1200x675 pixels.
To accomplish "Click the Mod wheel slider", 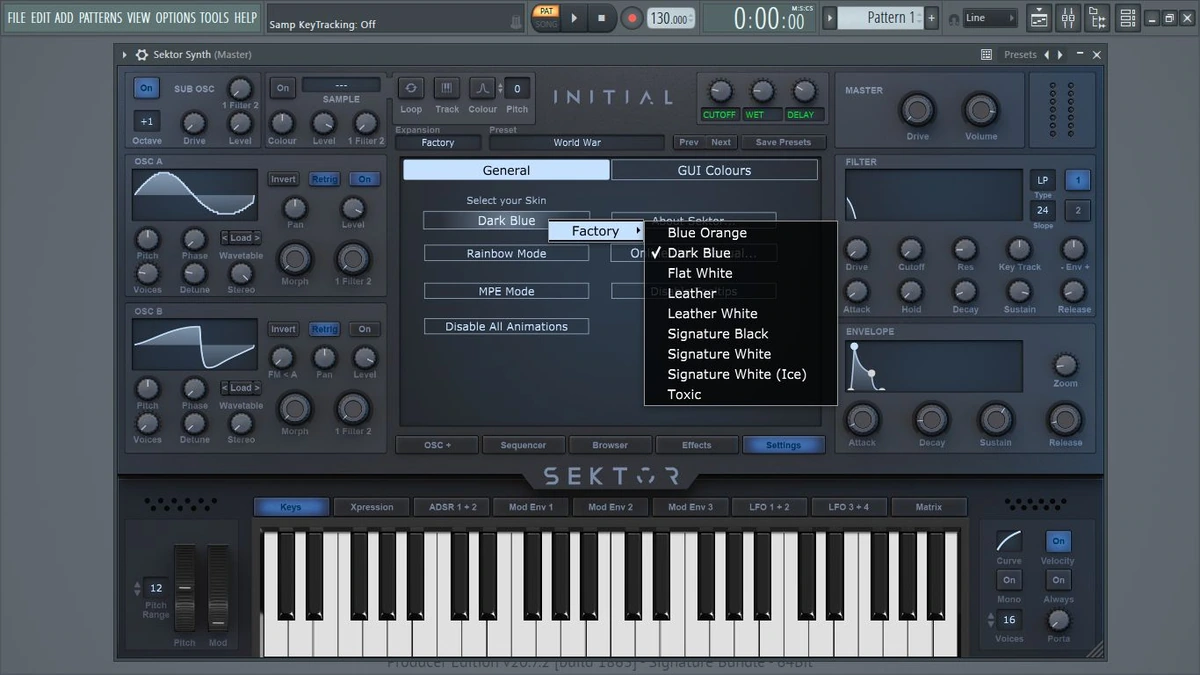I will click(218, 588).
